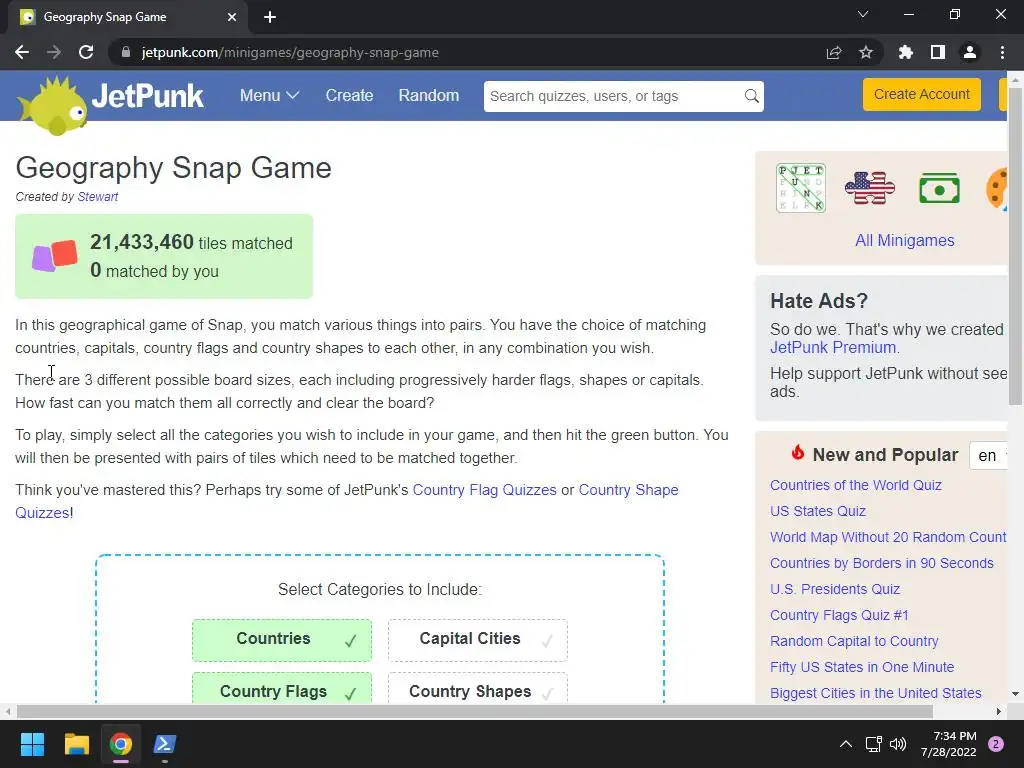The image size is (1024, 768).
Task: Open the green money minigame icon
Action: click(x=939, y=189)
